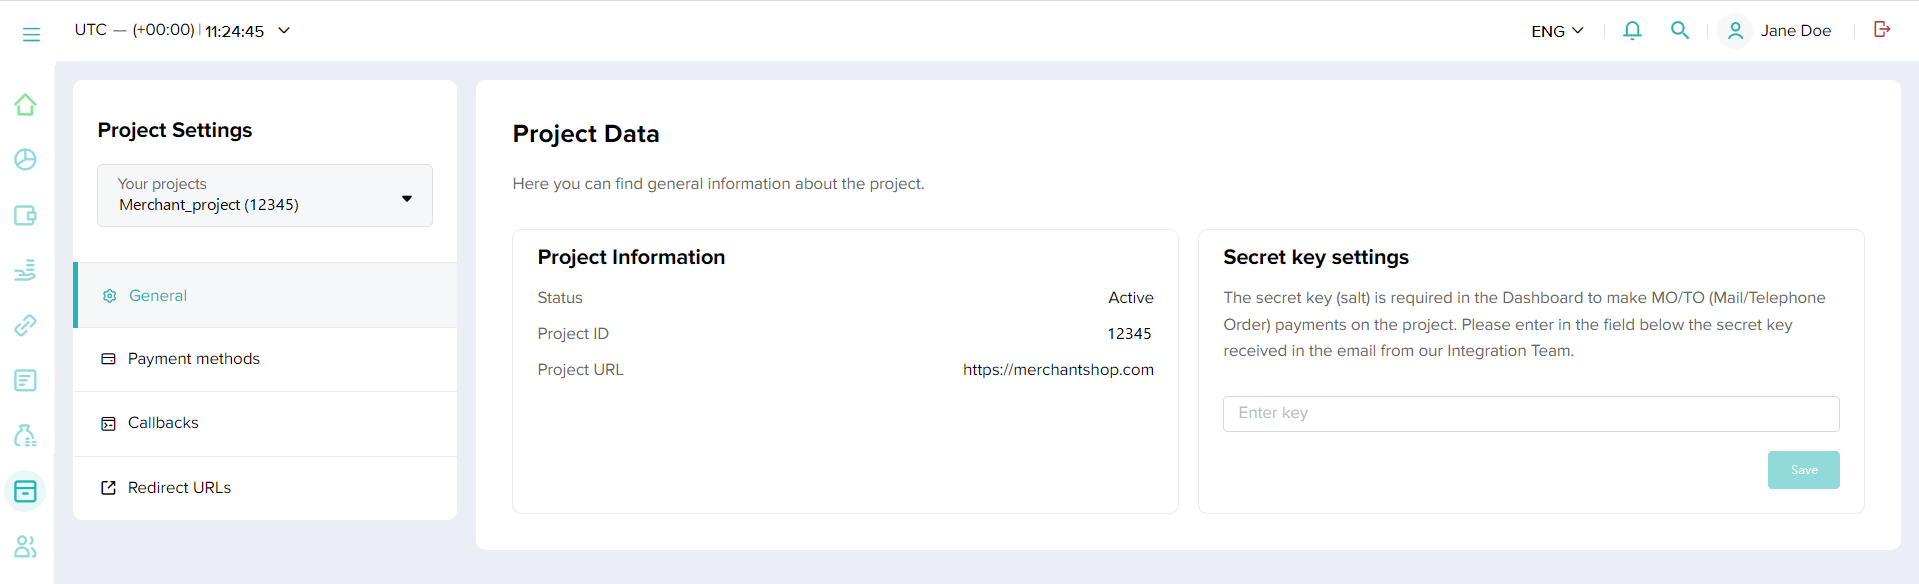Click the logout icon

pyautogui.click(x=1881, y=30)
